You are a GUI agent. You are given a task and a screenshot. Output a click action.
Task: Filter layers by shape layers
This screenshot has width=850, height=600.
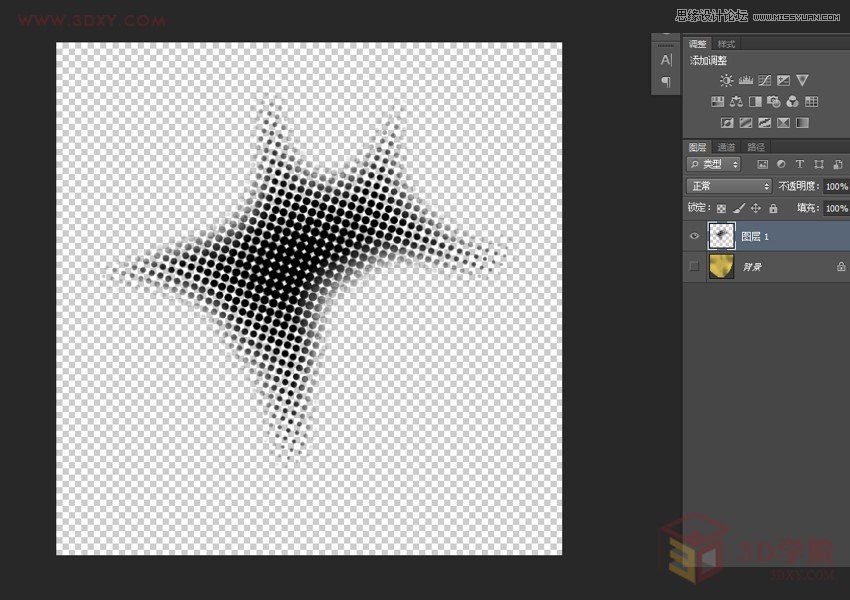pos(819,164)
